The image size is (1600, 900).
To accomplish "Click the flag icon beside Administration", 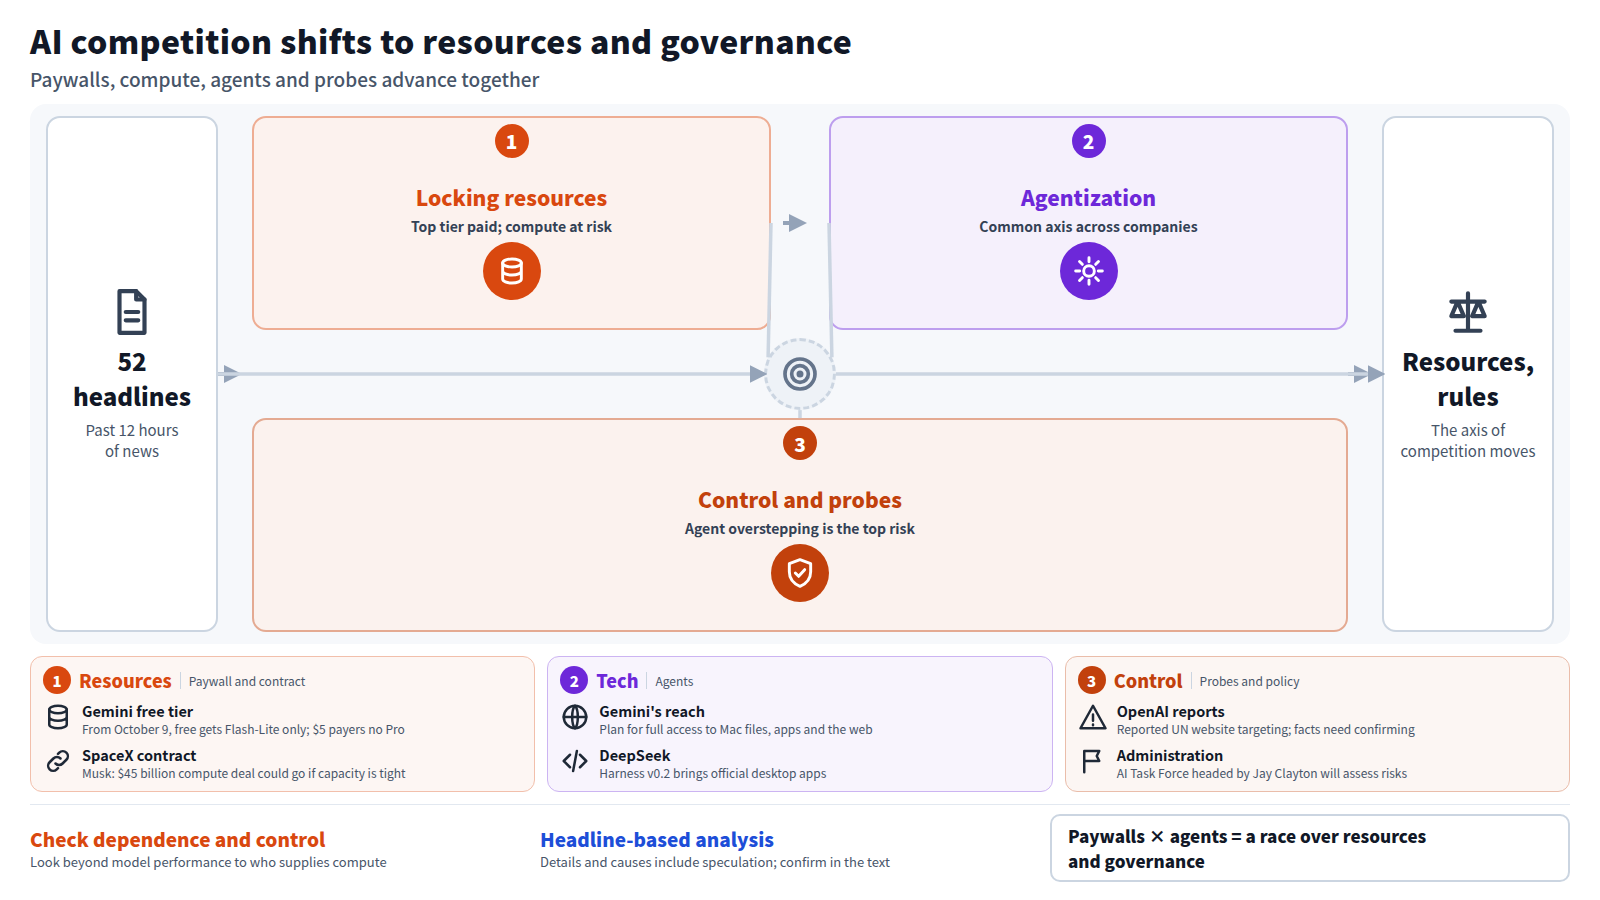I will [x=1092, y=761].
